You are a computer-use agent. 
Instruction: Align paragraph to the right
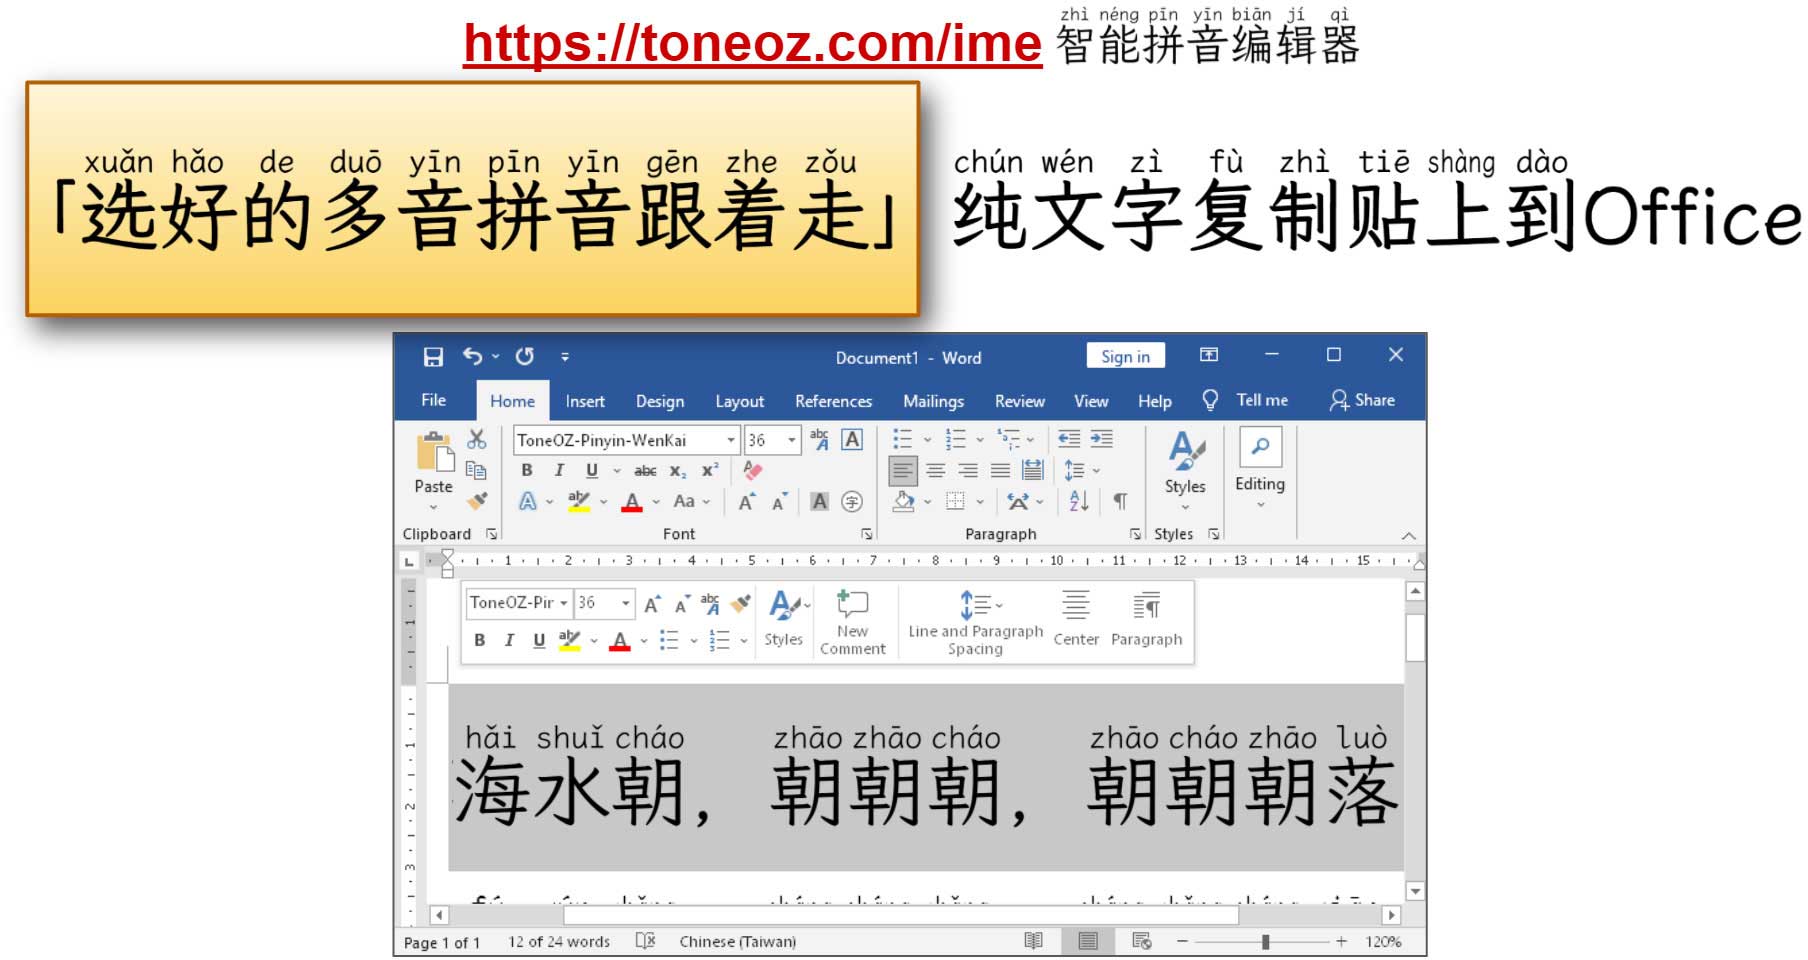(x=968, y=470)
